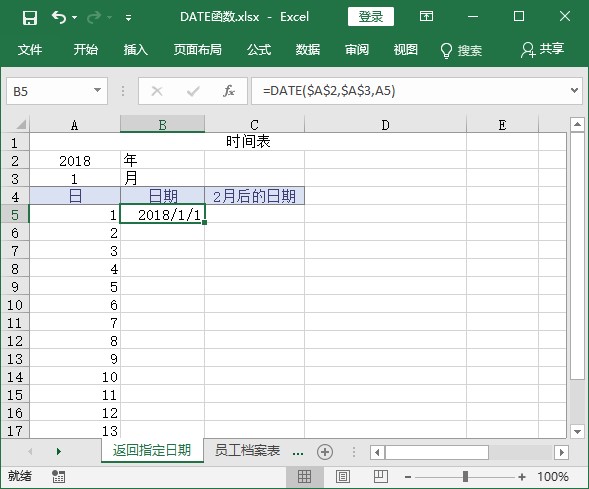Select column A header
This screenshot has height=489, width=589.
[x=75, y=124]
